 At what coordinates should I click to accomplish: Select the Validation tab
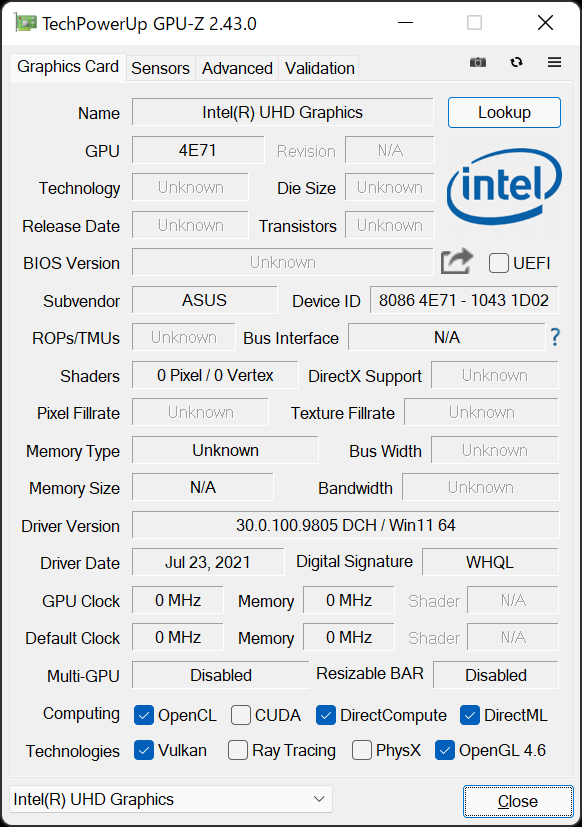(x=319, y=68)
